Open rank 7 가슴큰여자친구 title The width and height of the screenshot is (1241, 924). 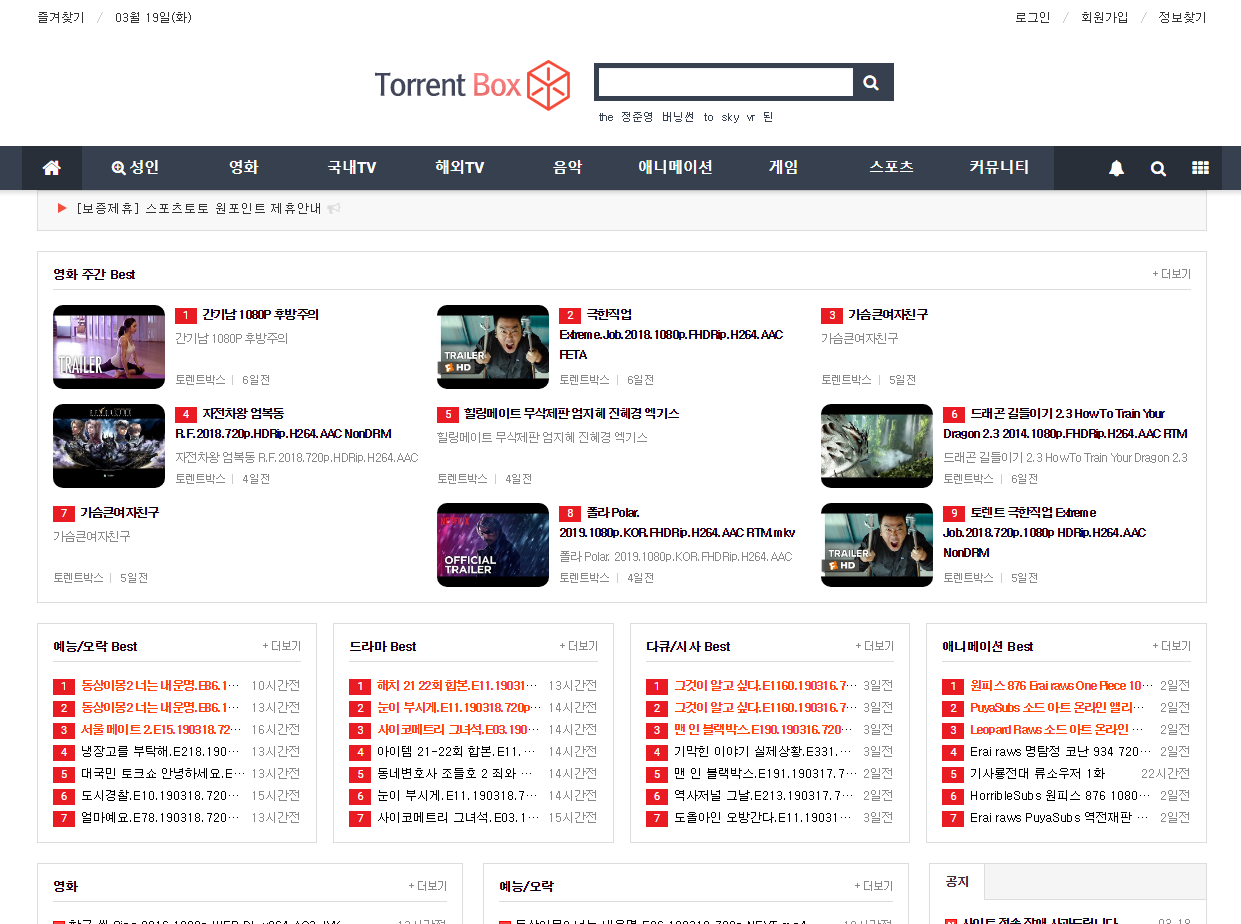point(120,513)
